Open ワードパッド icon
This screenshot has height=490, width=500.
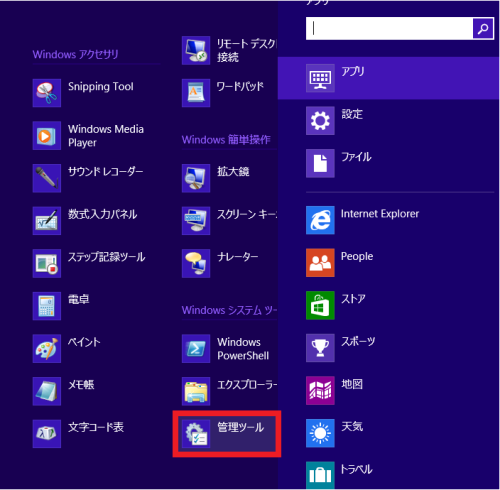[x=196, y=93]
